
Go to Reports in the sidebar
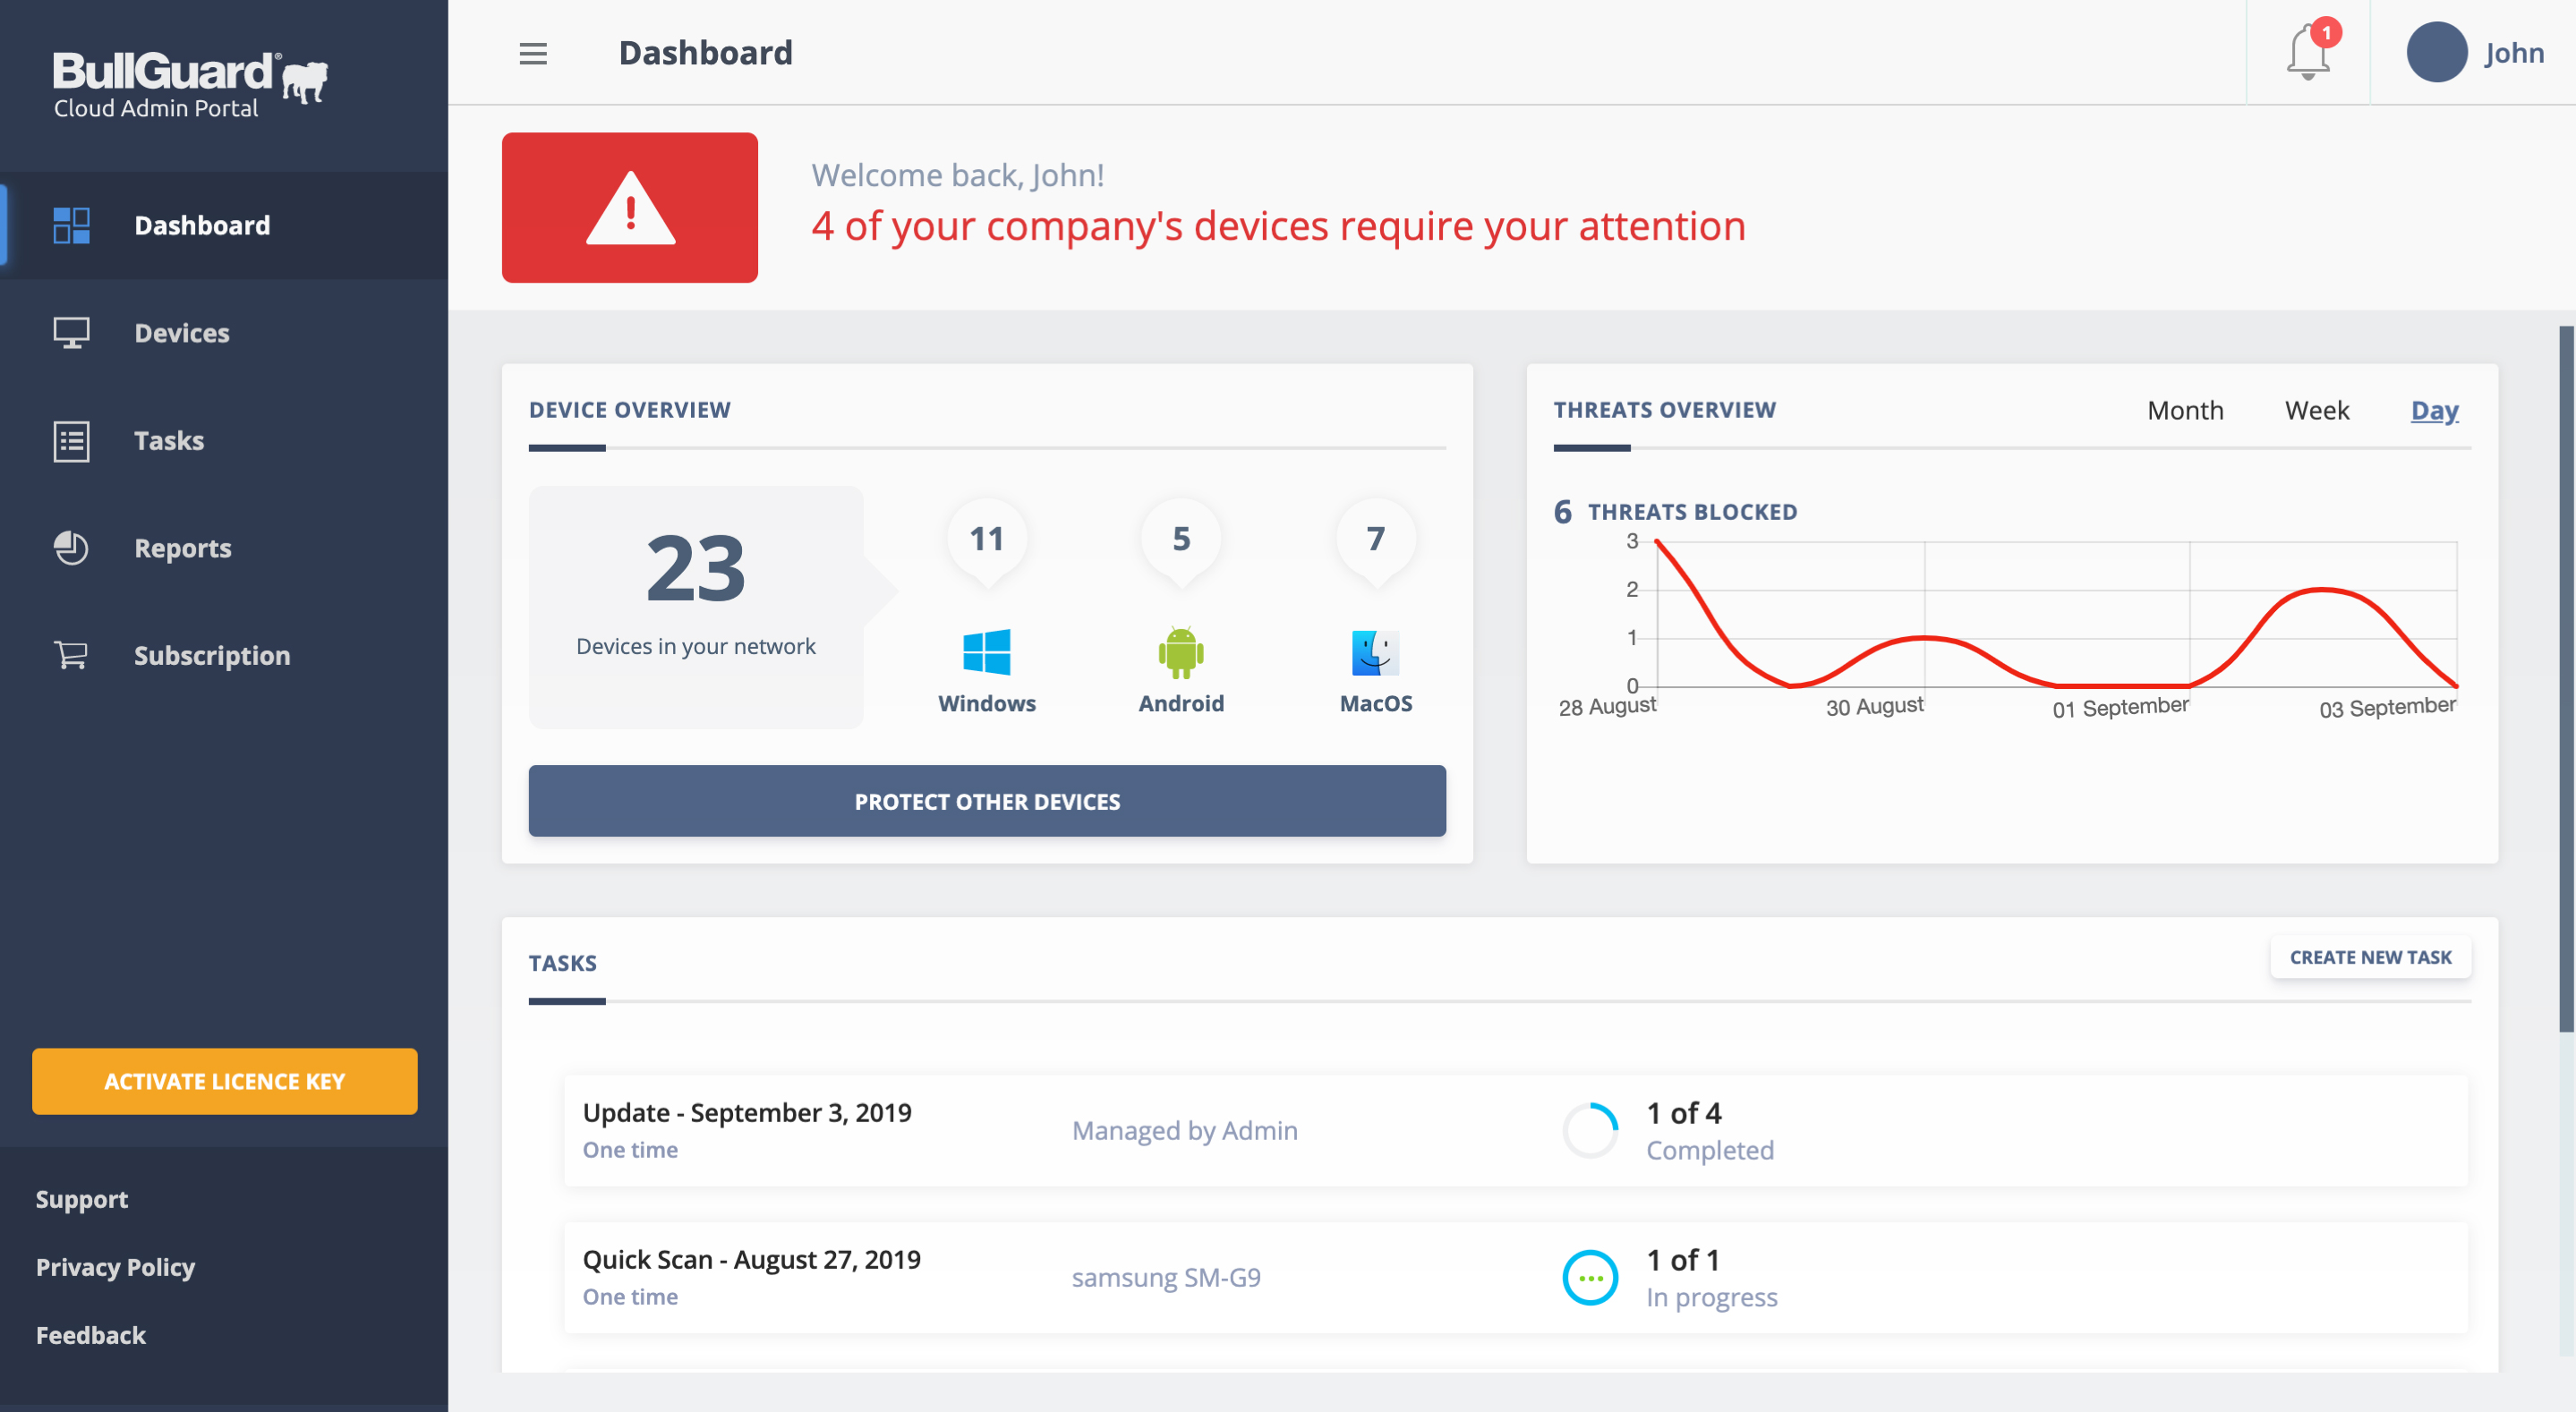pyautogui.click(x=183, y=548)
